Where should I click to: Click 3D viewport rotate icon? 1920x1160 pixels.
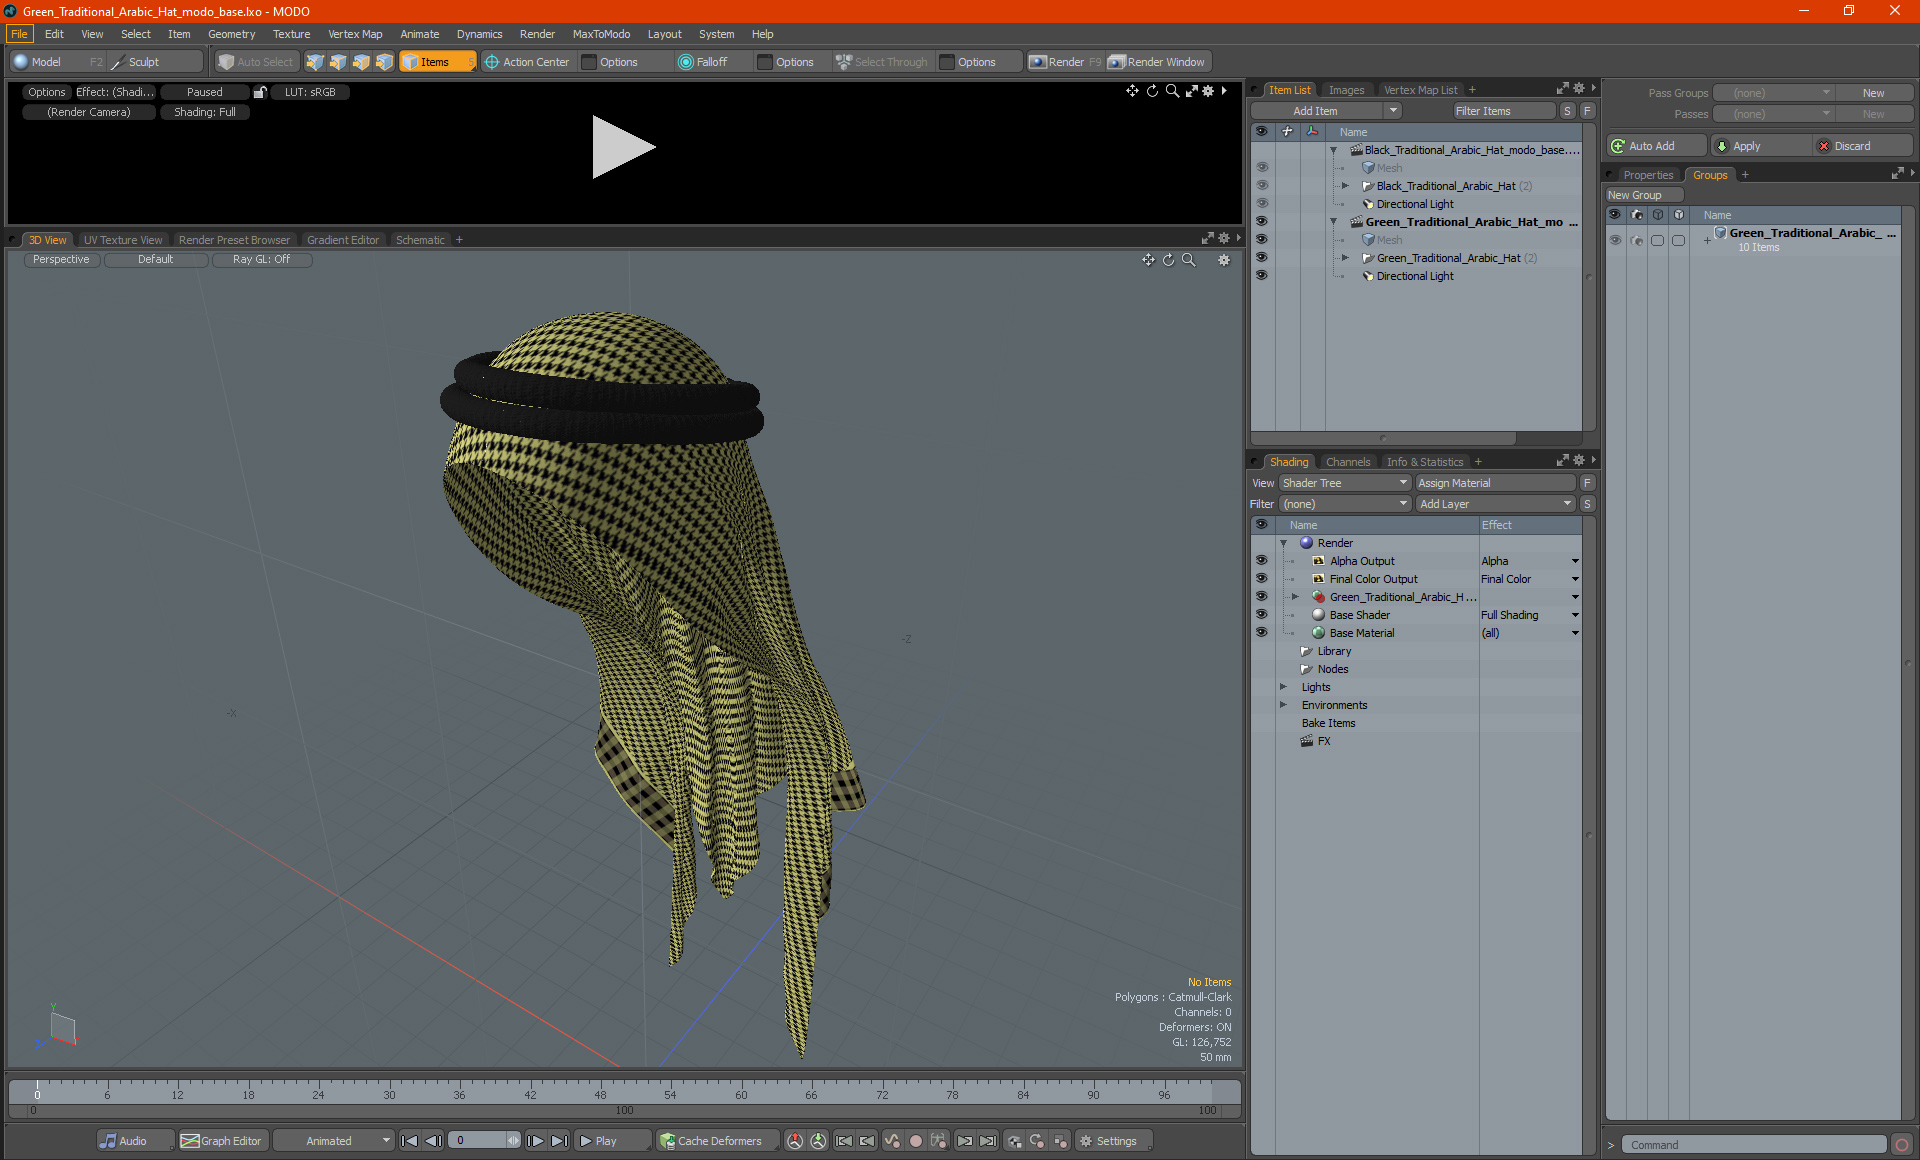pos(1168,260)
